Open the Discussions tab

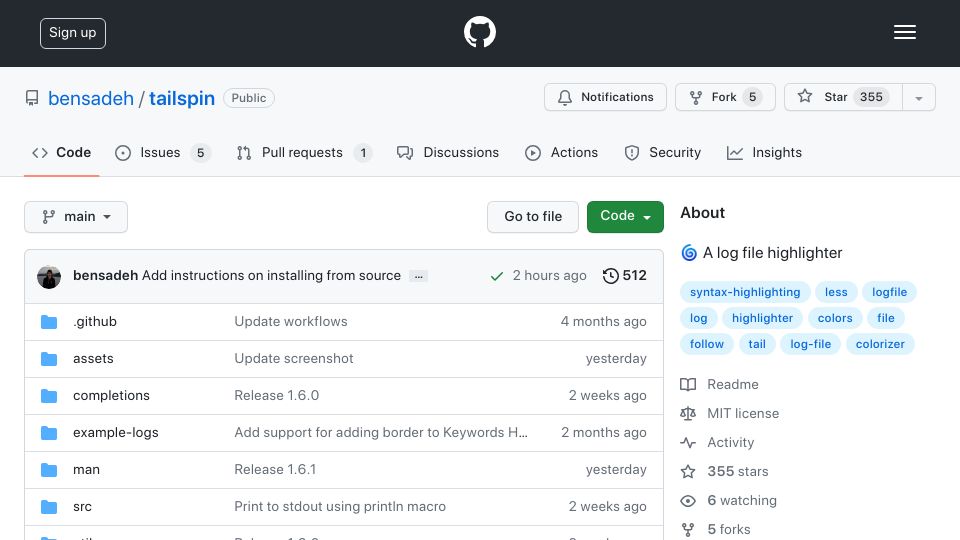tap(448, 152)
